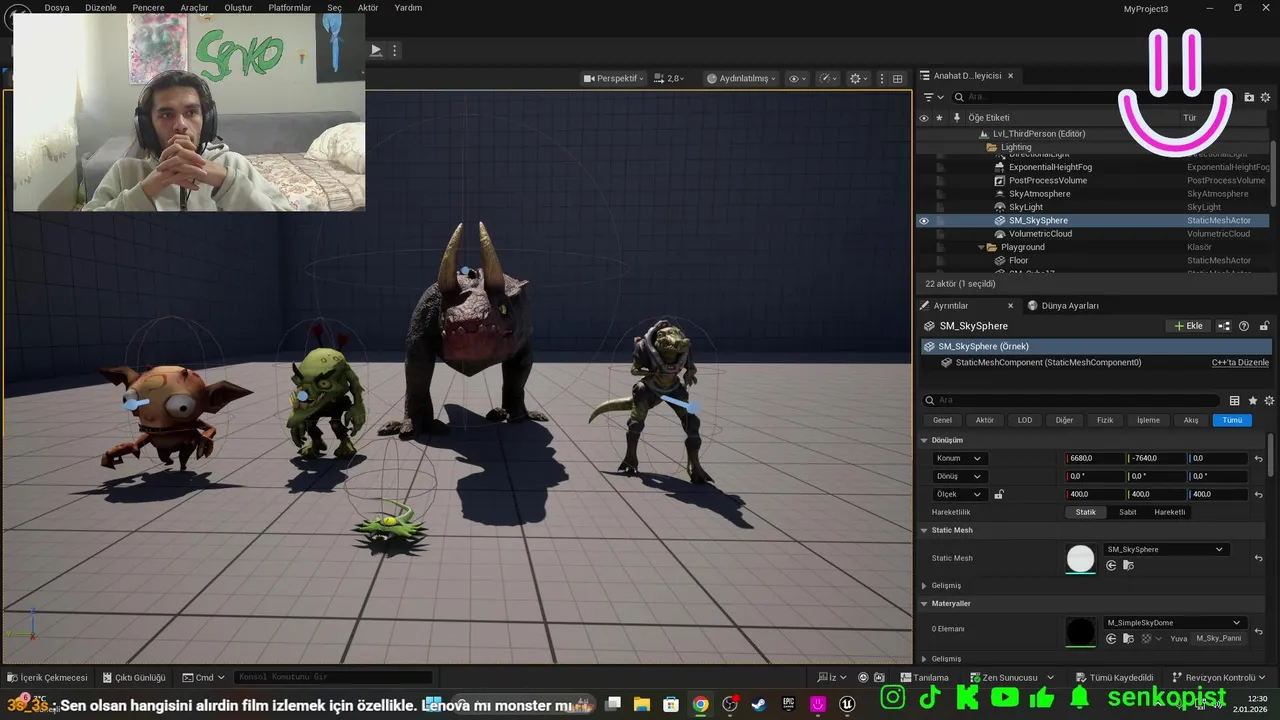Toggle scale ratio lock icon
This screenshot has height=720, width=1280.
coord(998,494)
